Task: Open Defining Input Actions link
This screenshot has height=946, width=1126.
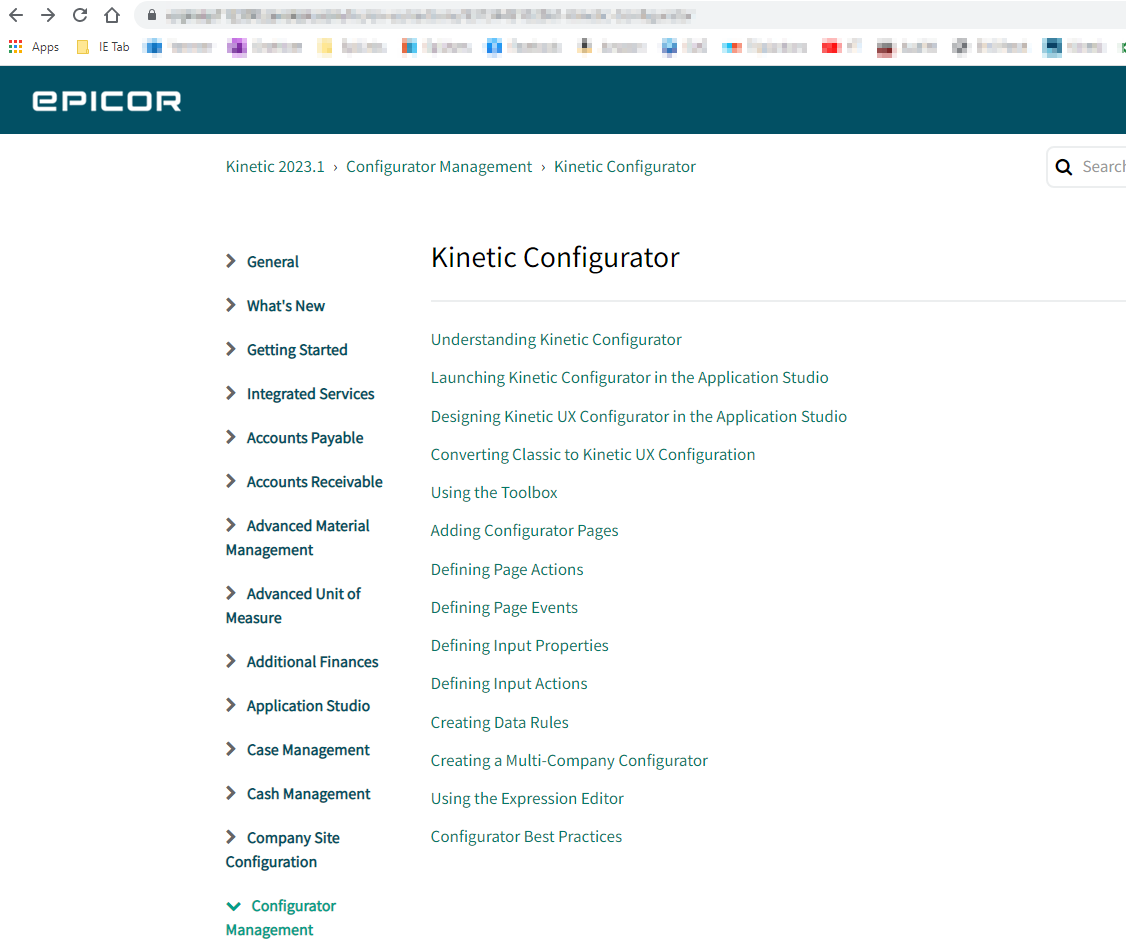Action: pos(509,683)
